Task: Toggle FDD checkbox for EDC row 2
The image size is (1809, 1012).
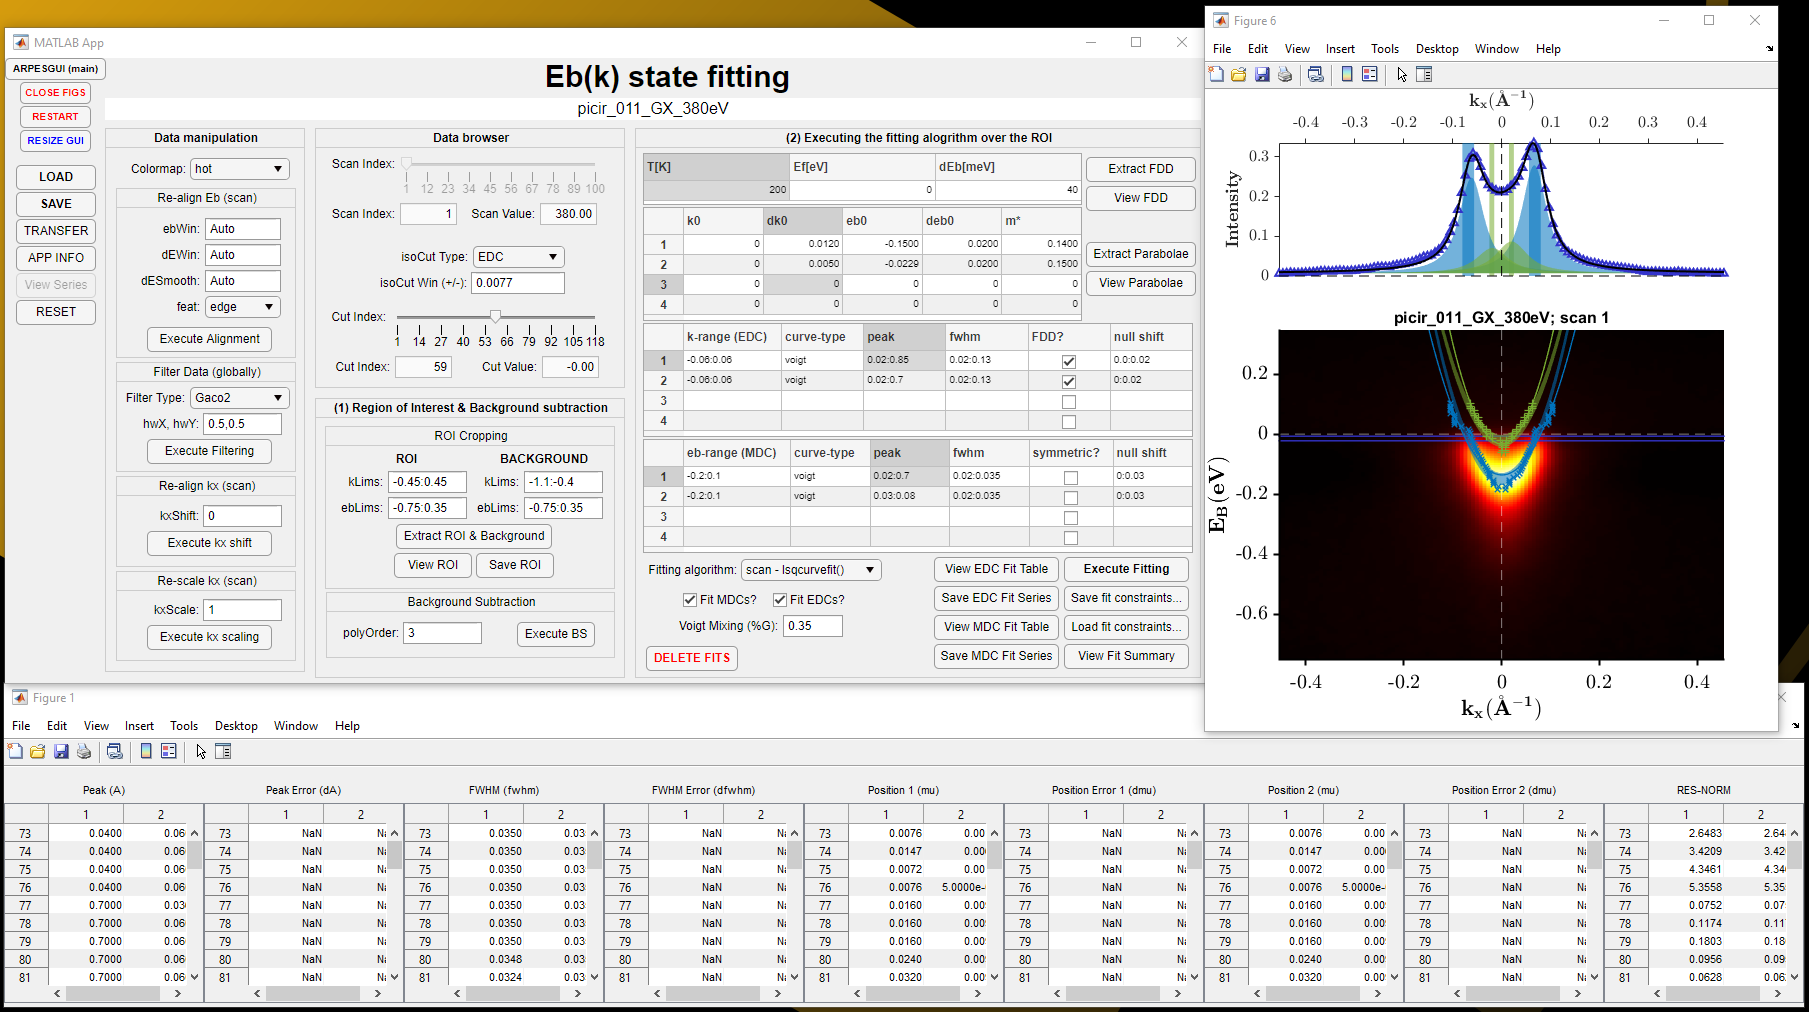Action: click(x=1069, y=381)
